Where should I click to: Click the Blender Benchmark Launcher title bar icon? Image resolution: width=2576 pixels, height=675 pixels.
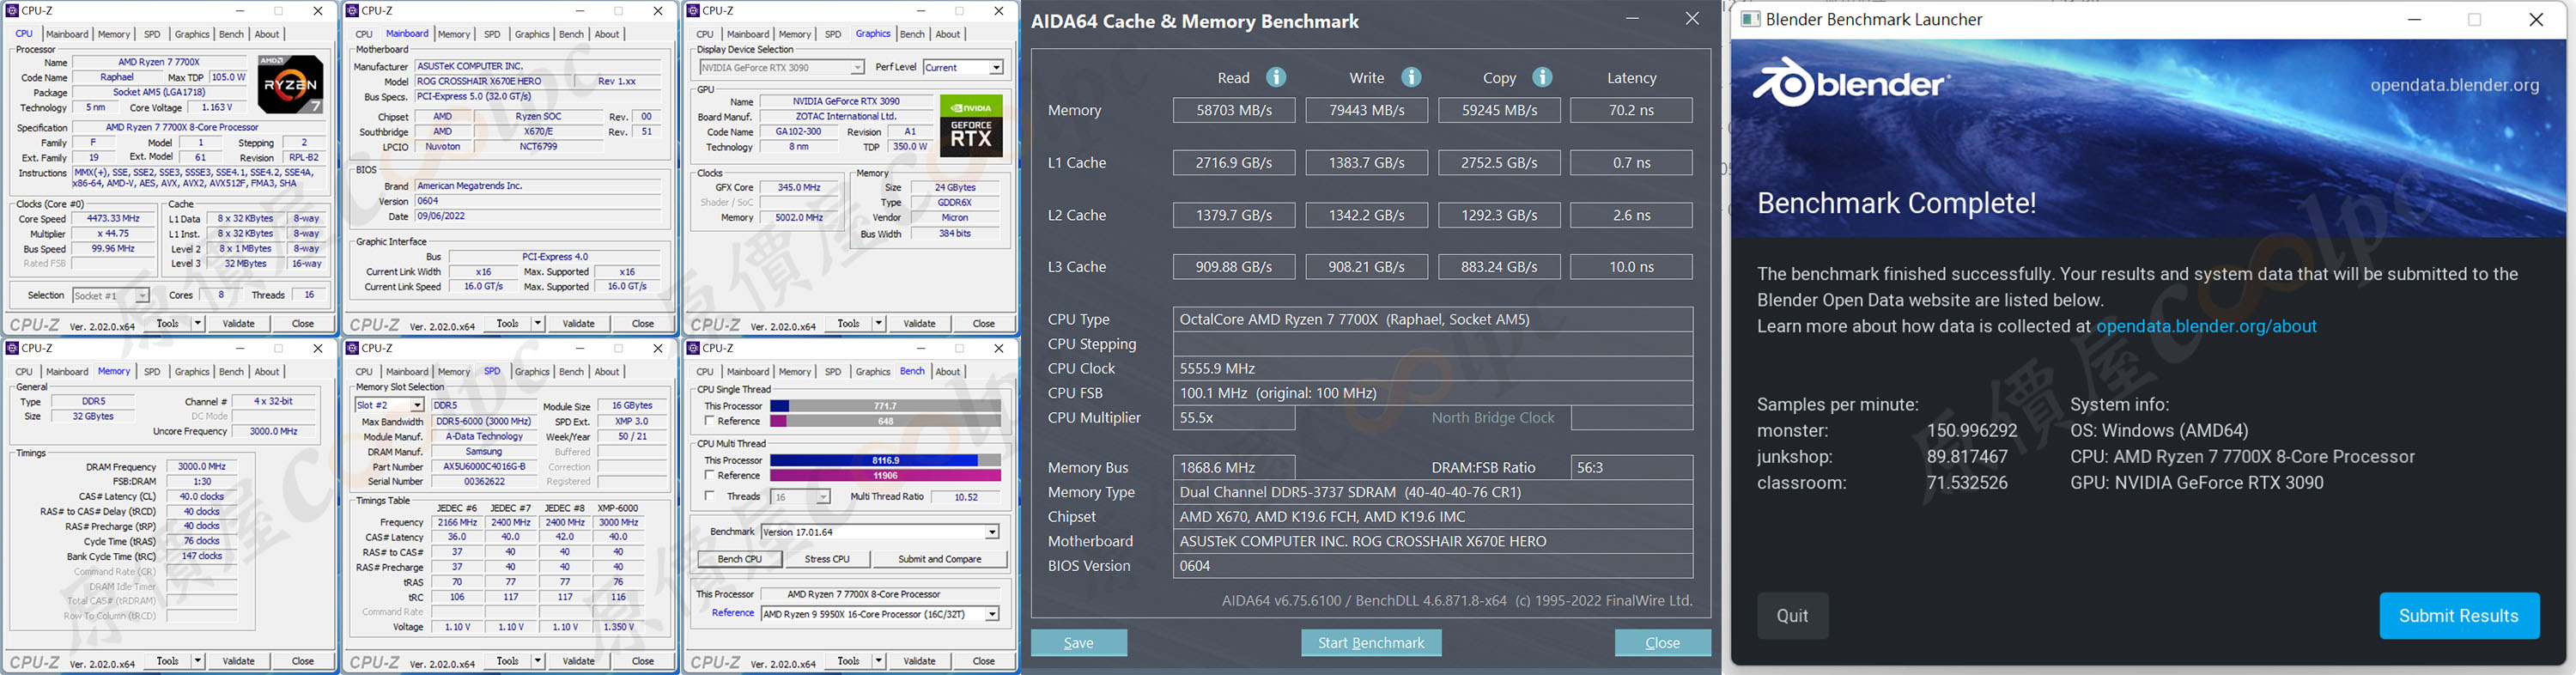point(1750,19)
